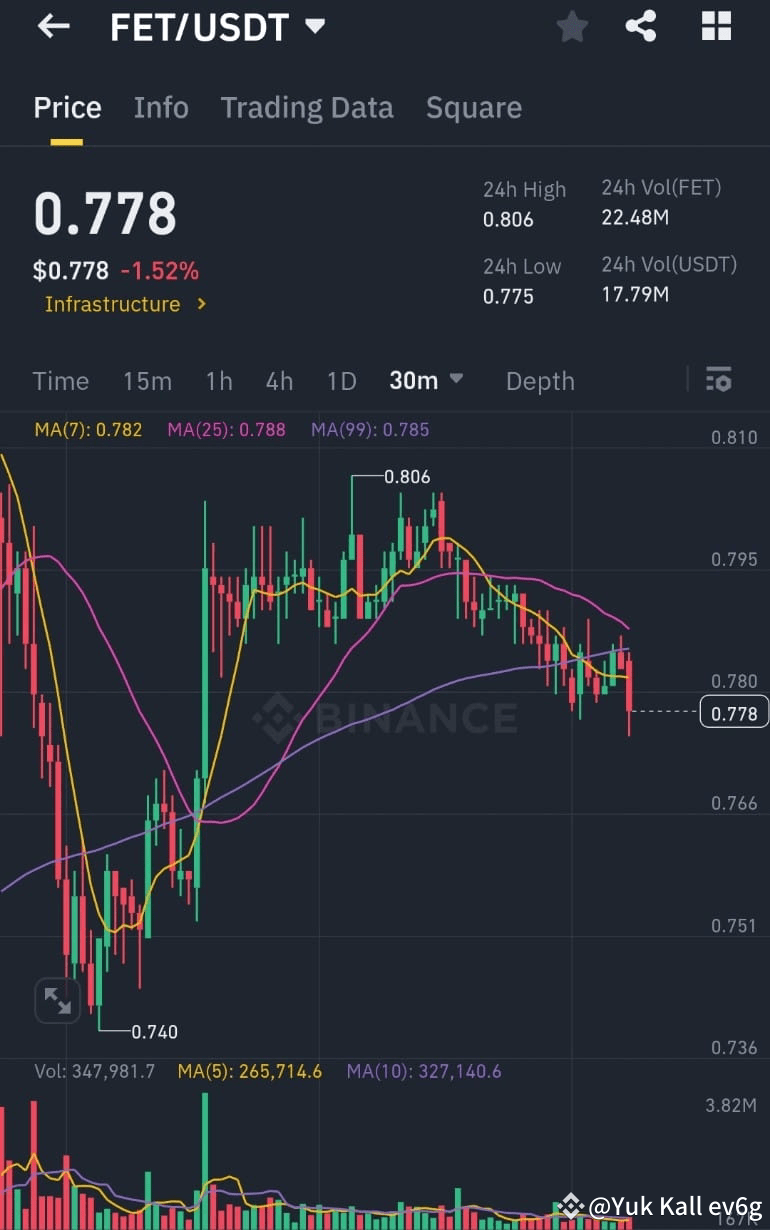
Task: Switch to the Trading Data tab
Action: coord(307,107)
